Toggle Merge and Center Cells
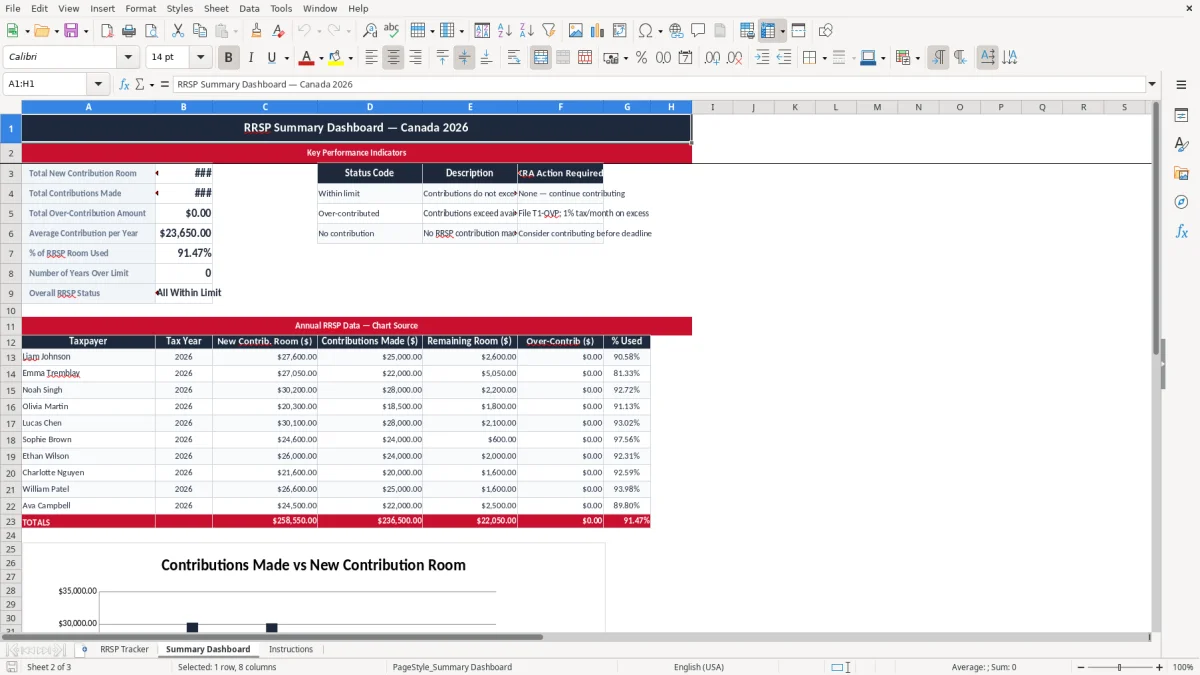 541,57
